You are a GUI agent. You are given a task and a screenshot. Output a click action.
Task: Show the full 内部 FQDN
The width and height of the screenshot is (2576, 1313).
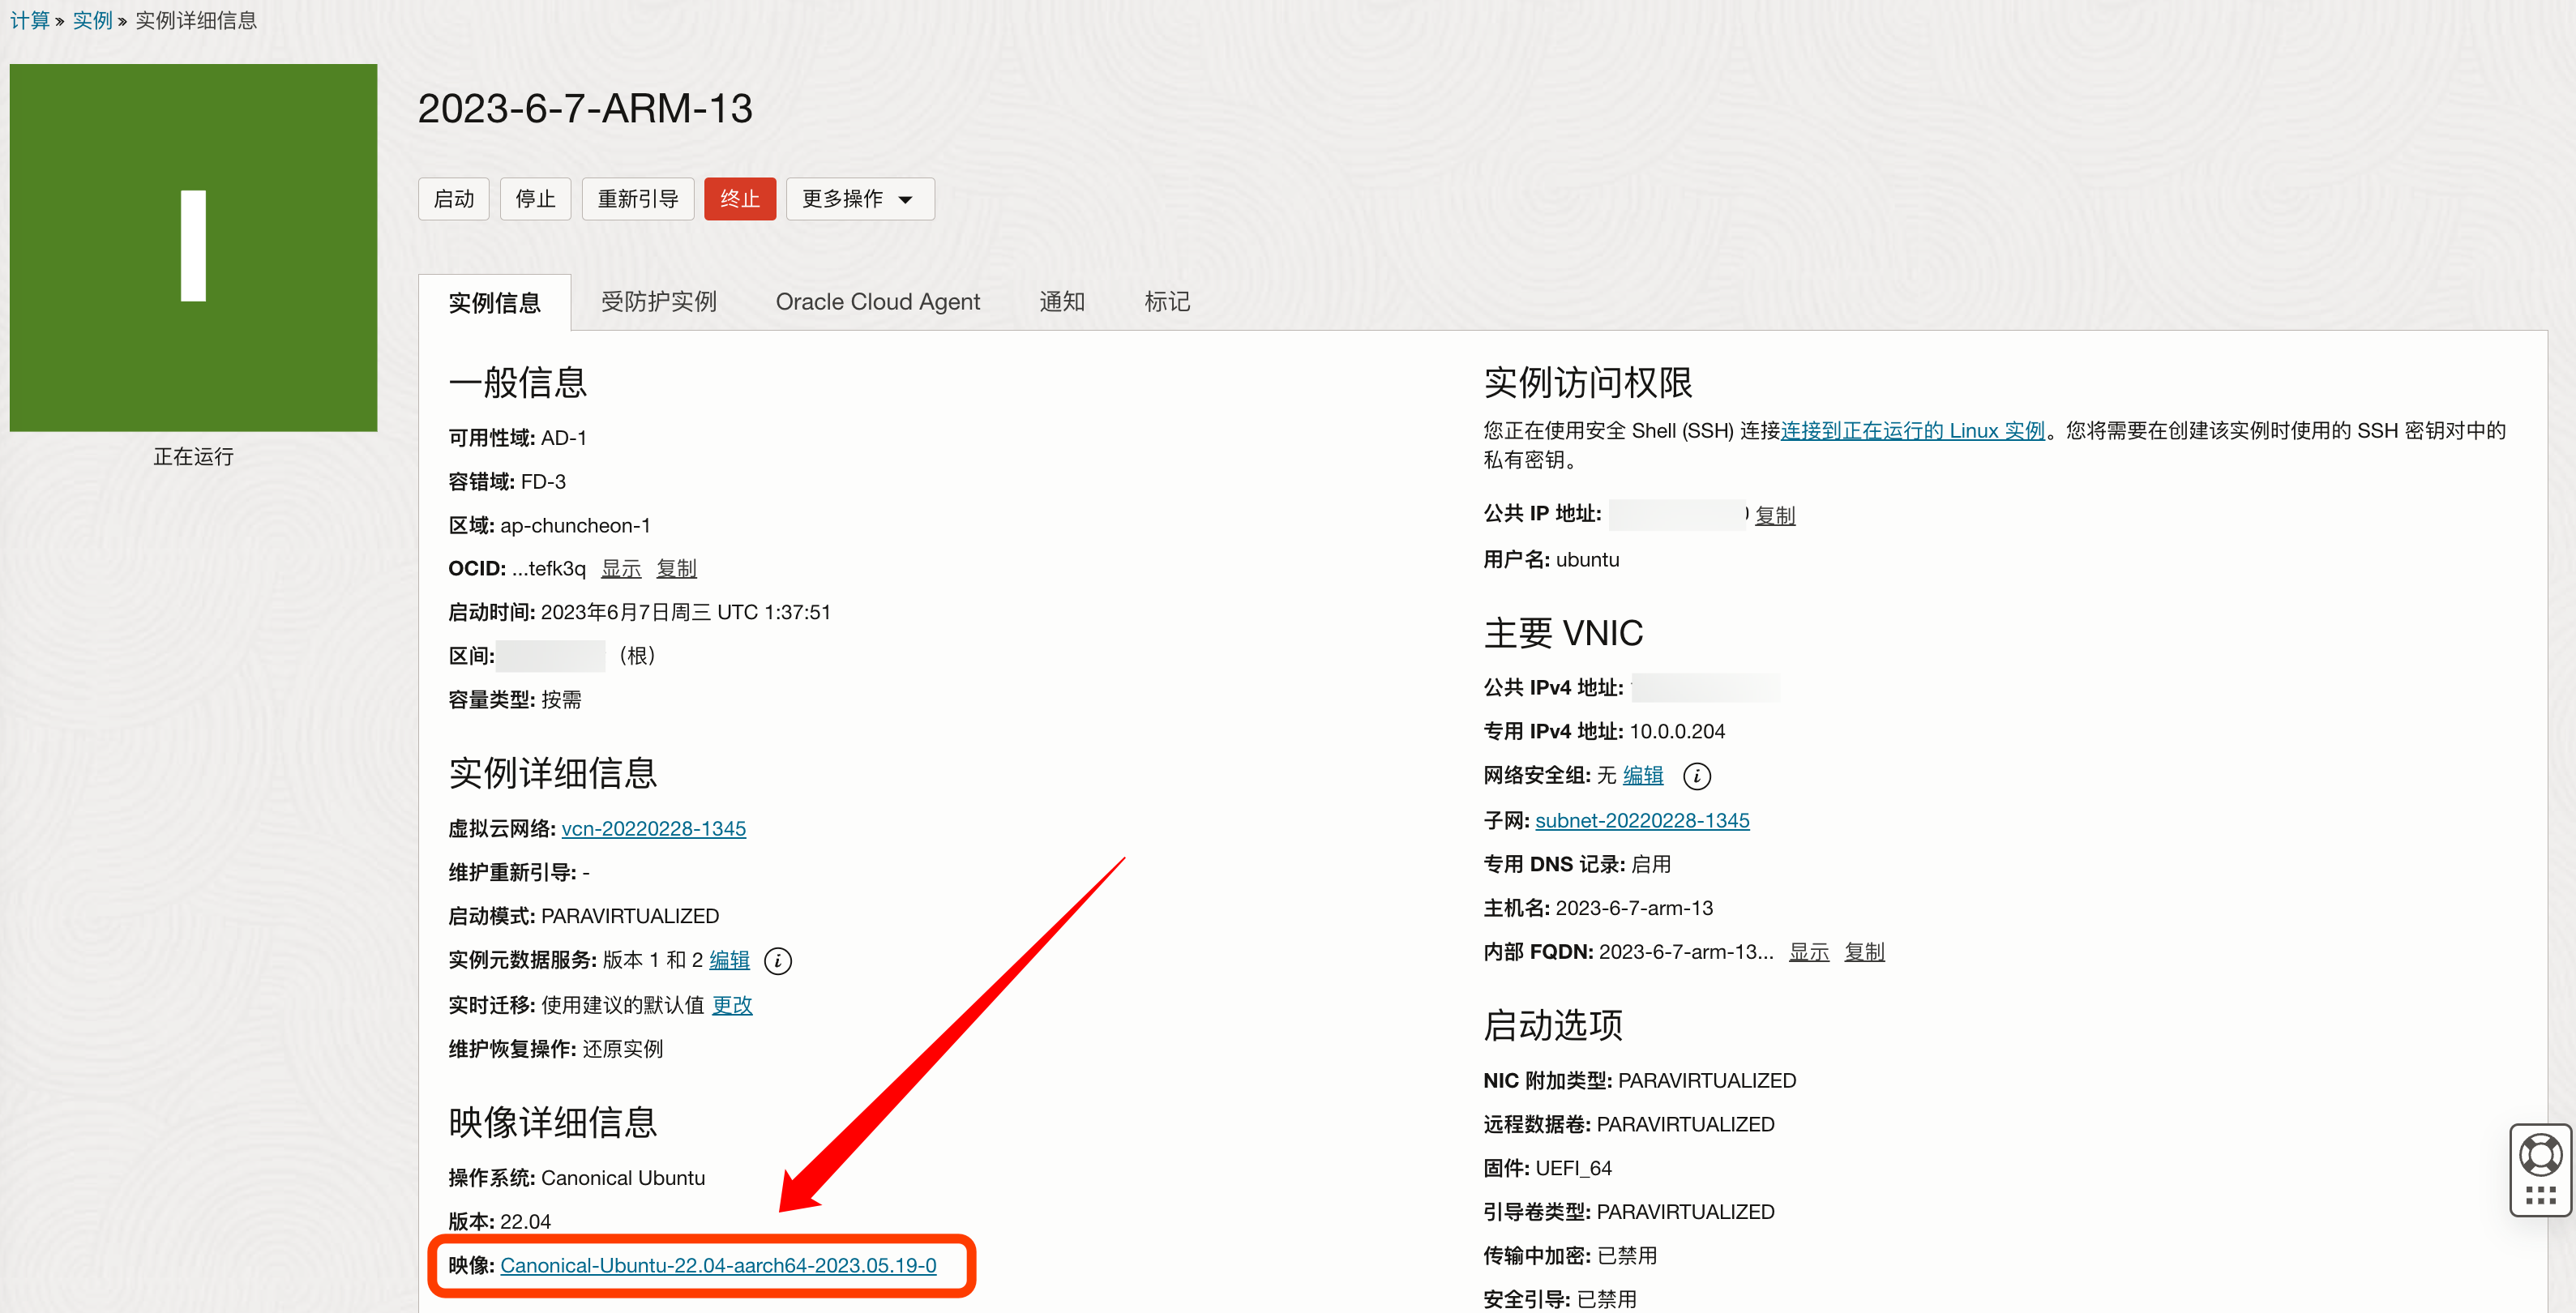[x=1808, y=952]
